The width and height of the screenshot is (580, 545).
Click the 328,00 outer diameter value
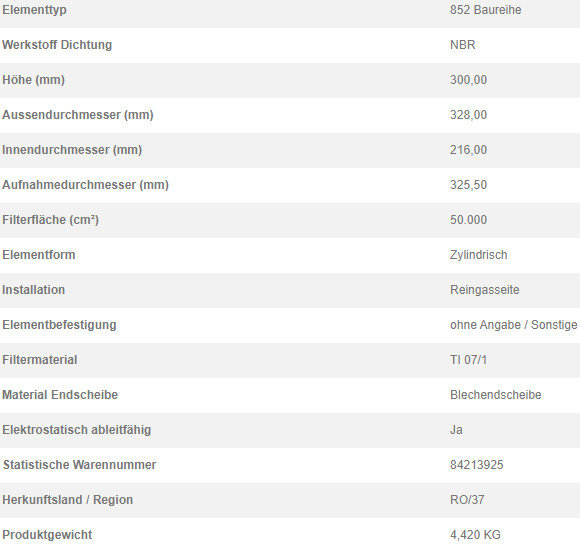(x=468, y=115)
